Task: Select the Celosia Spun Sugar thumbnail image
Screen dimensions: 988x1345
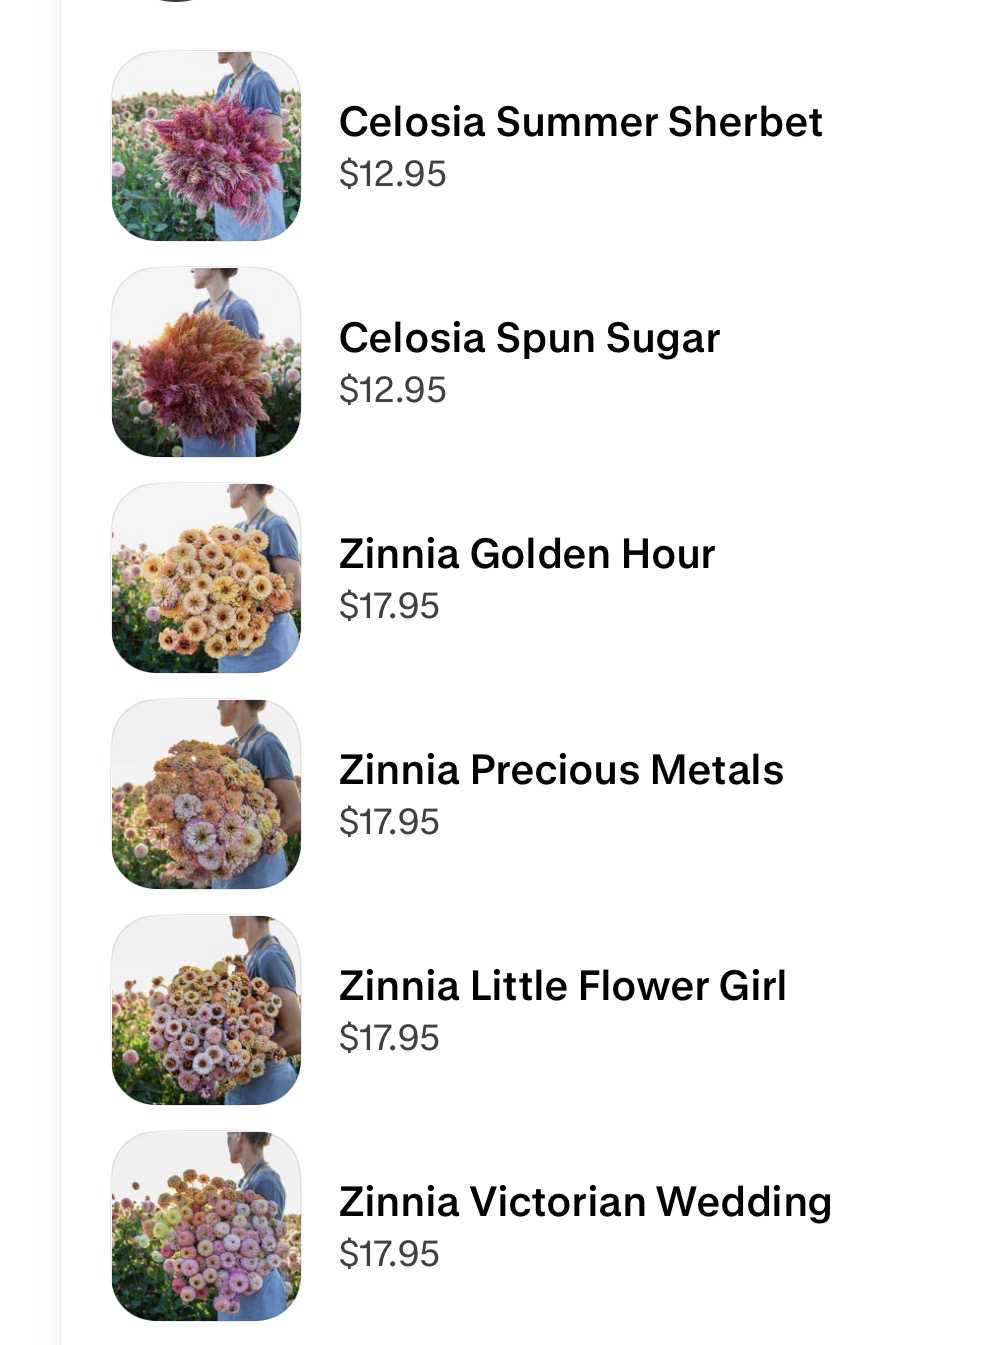Action: (206, 362)
